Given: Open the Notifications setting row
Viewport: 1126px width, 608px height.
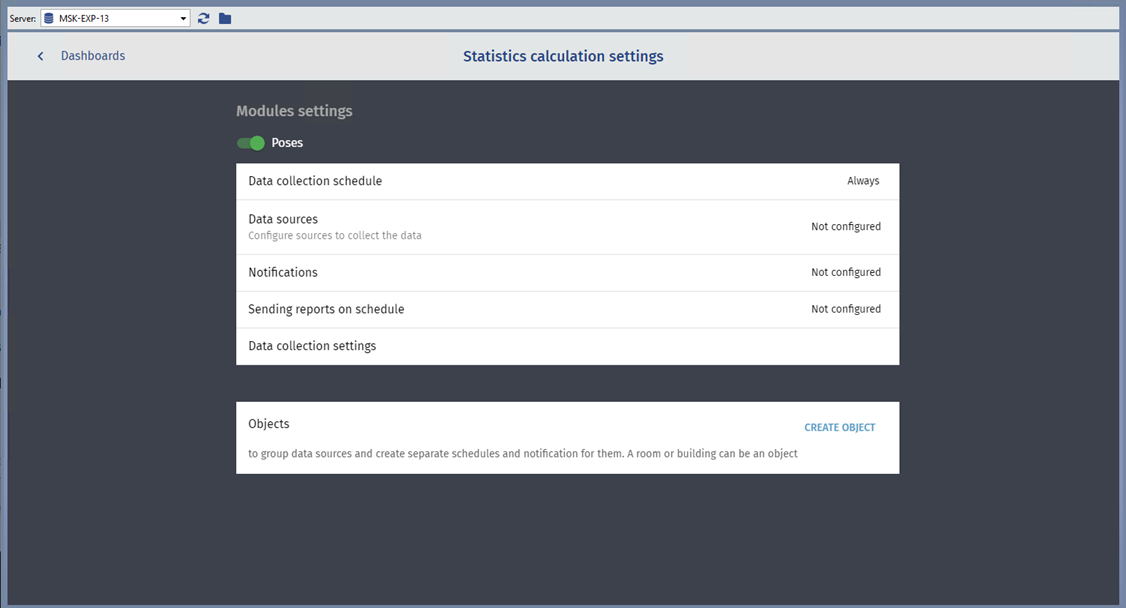Looking at the screenshot, I should pyautogui.click(x=283, y=272).
